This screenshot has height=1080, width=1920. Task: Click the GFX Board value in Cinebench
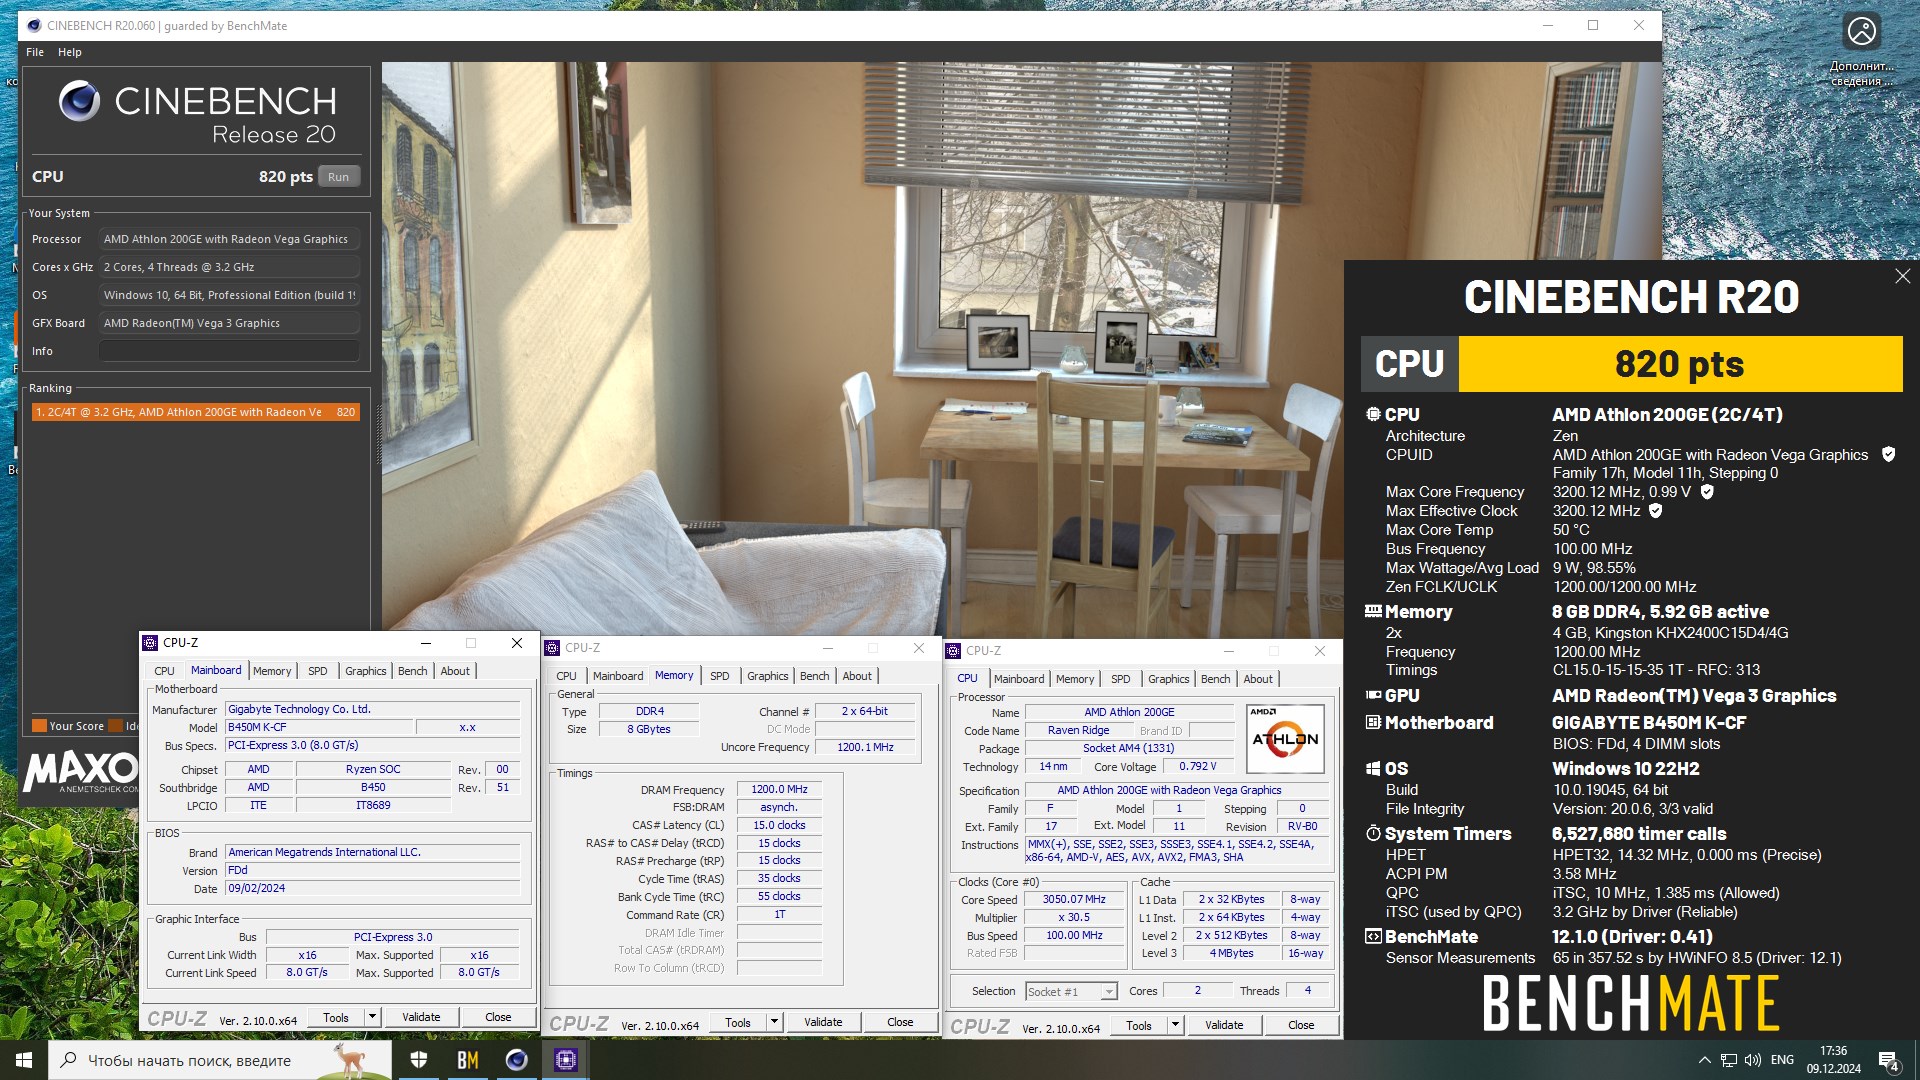tap(229, 323)
